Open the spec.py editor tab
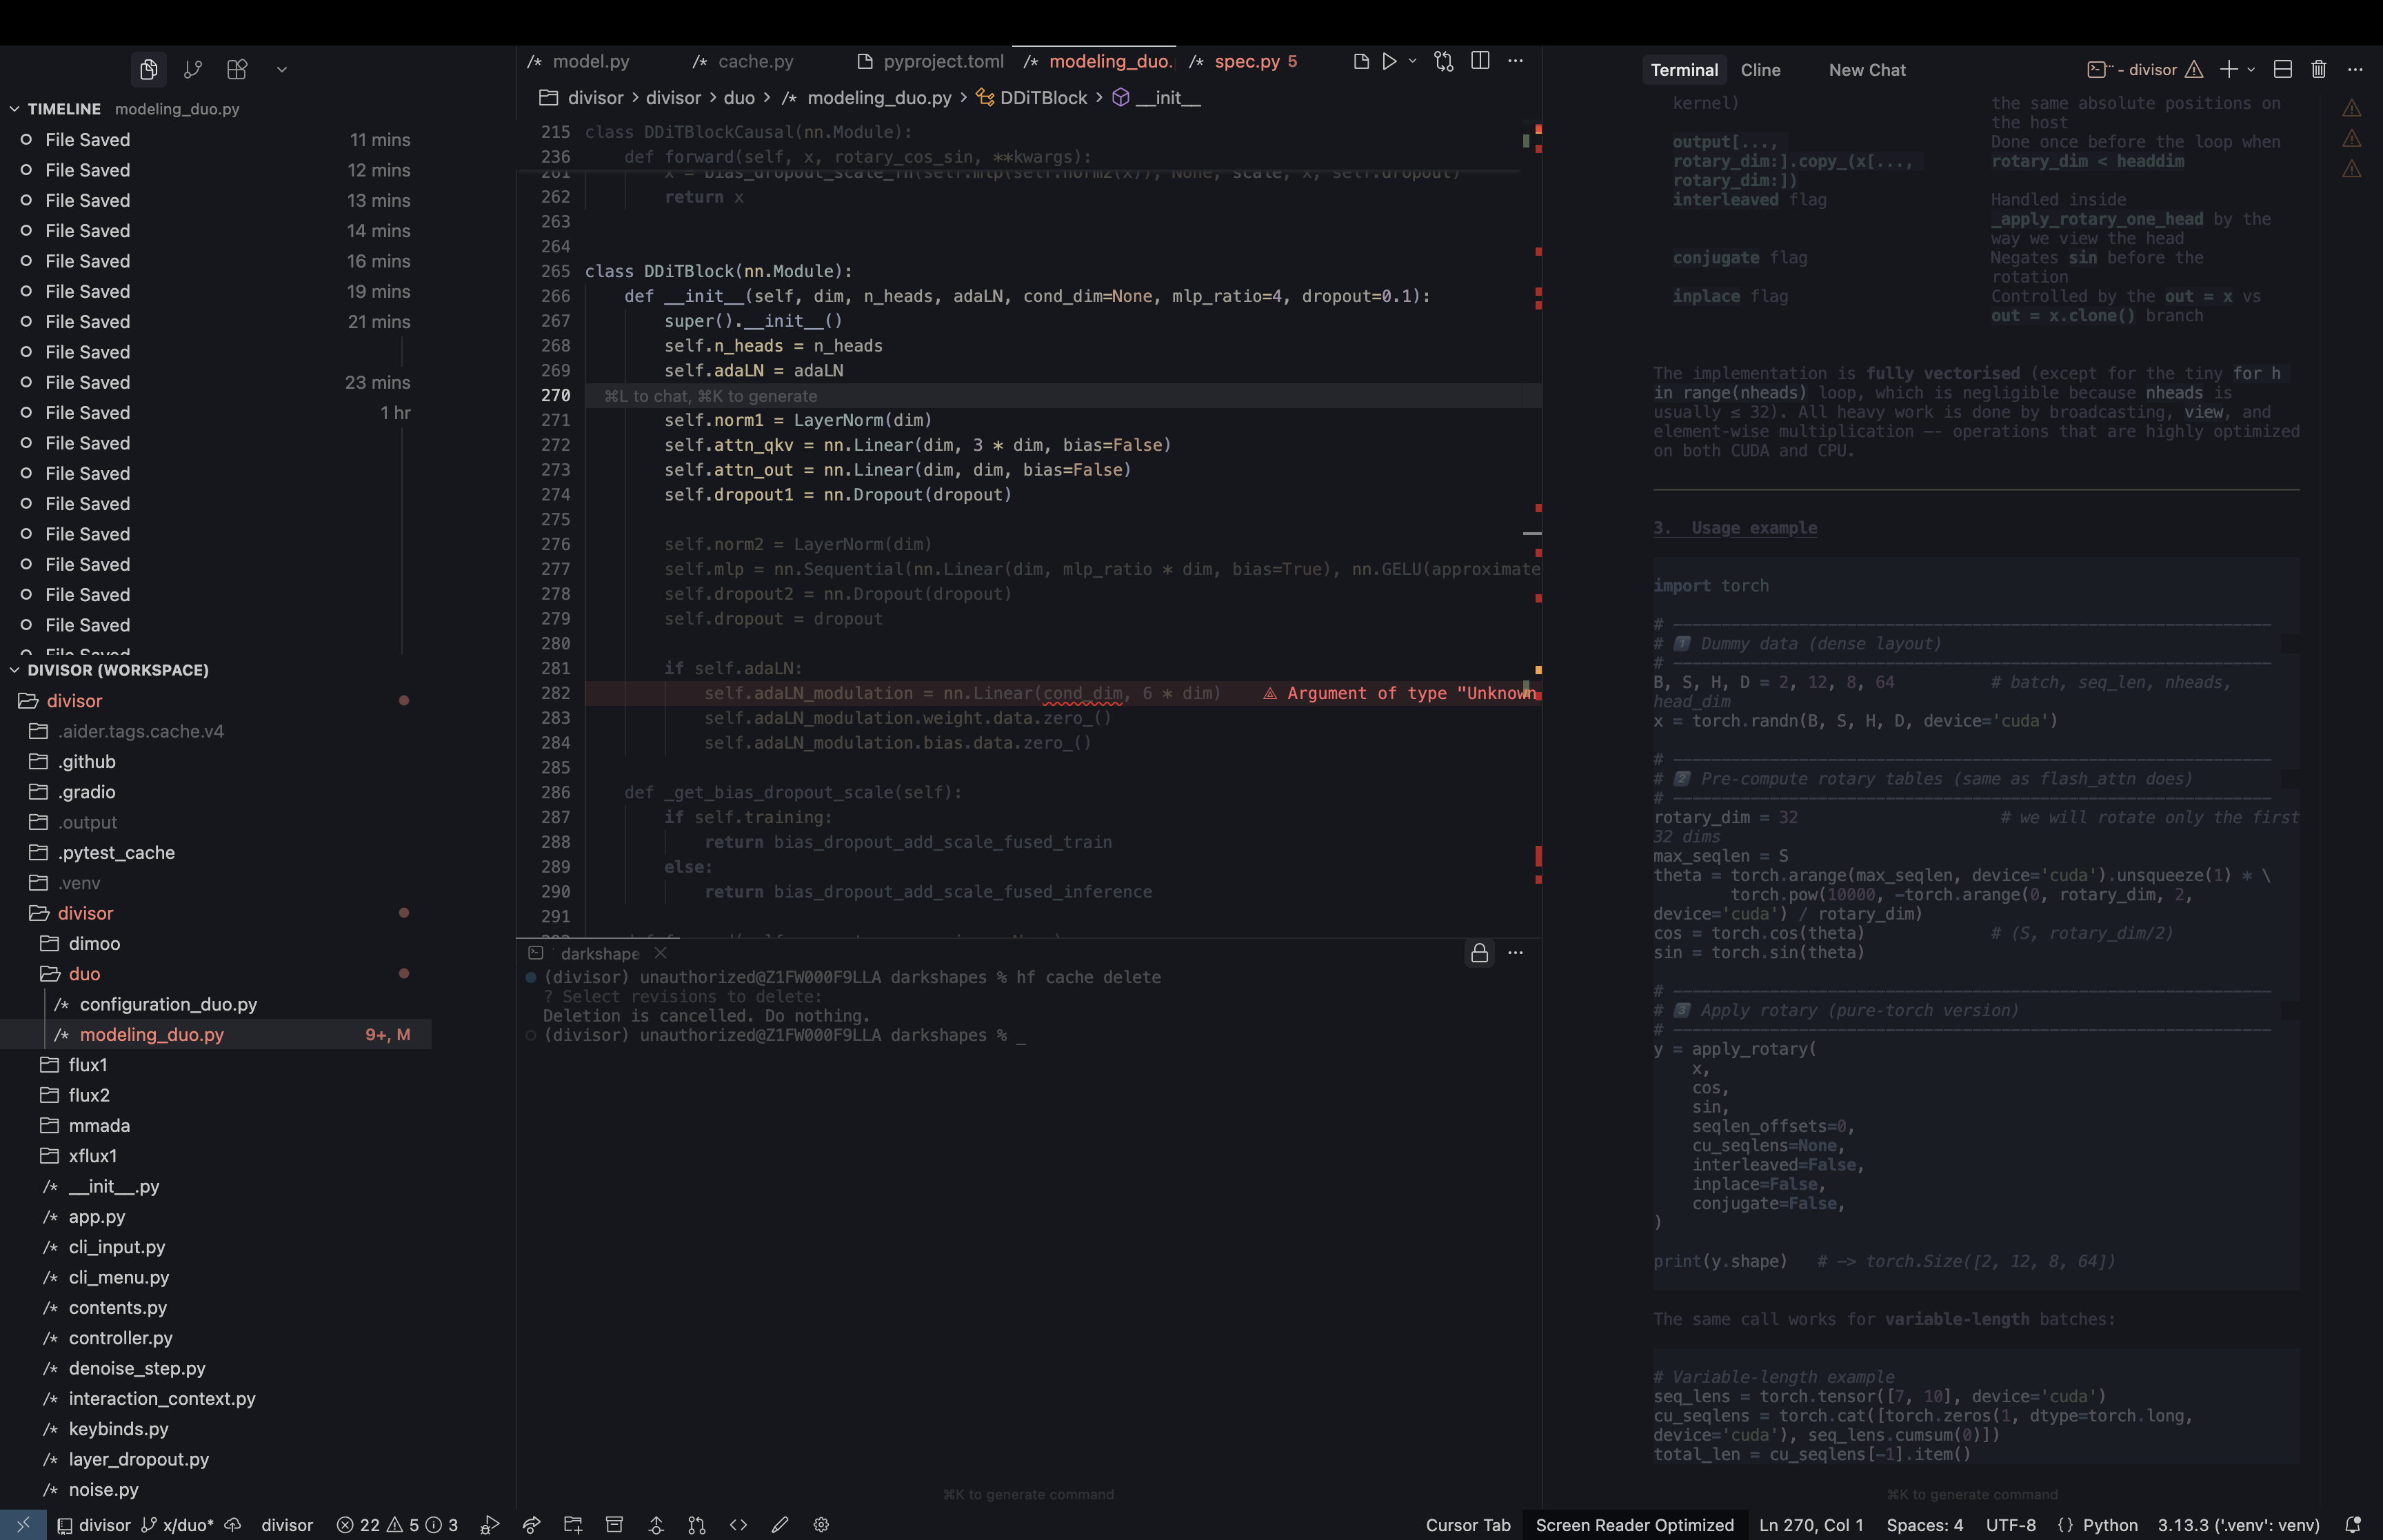Viewport: 2383px width, 1540px height. click(1246, 61)
